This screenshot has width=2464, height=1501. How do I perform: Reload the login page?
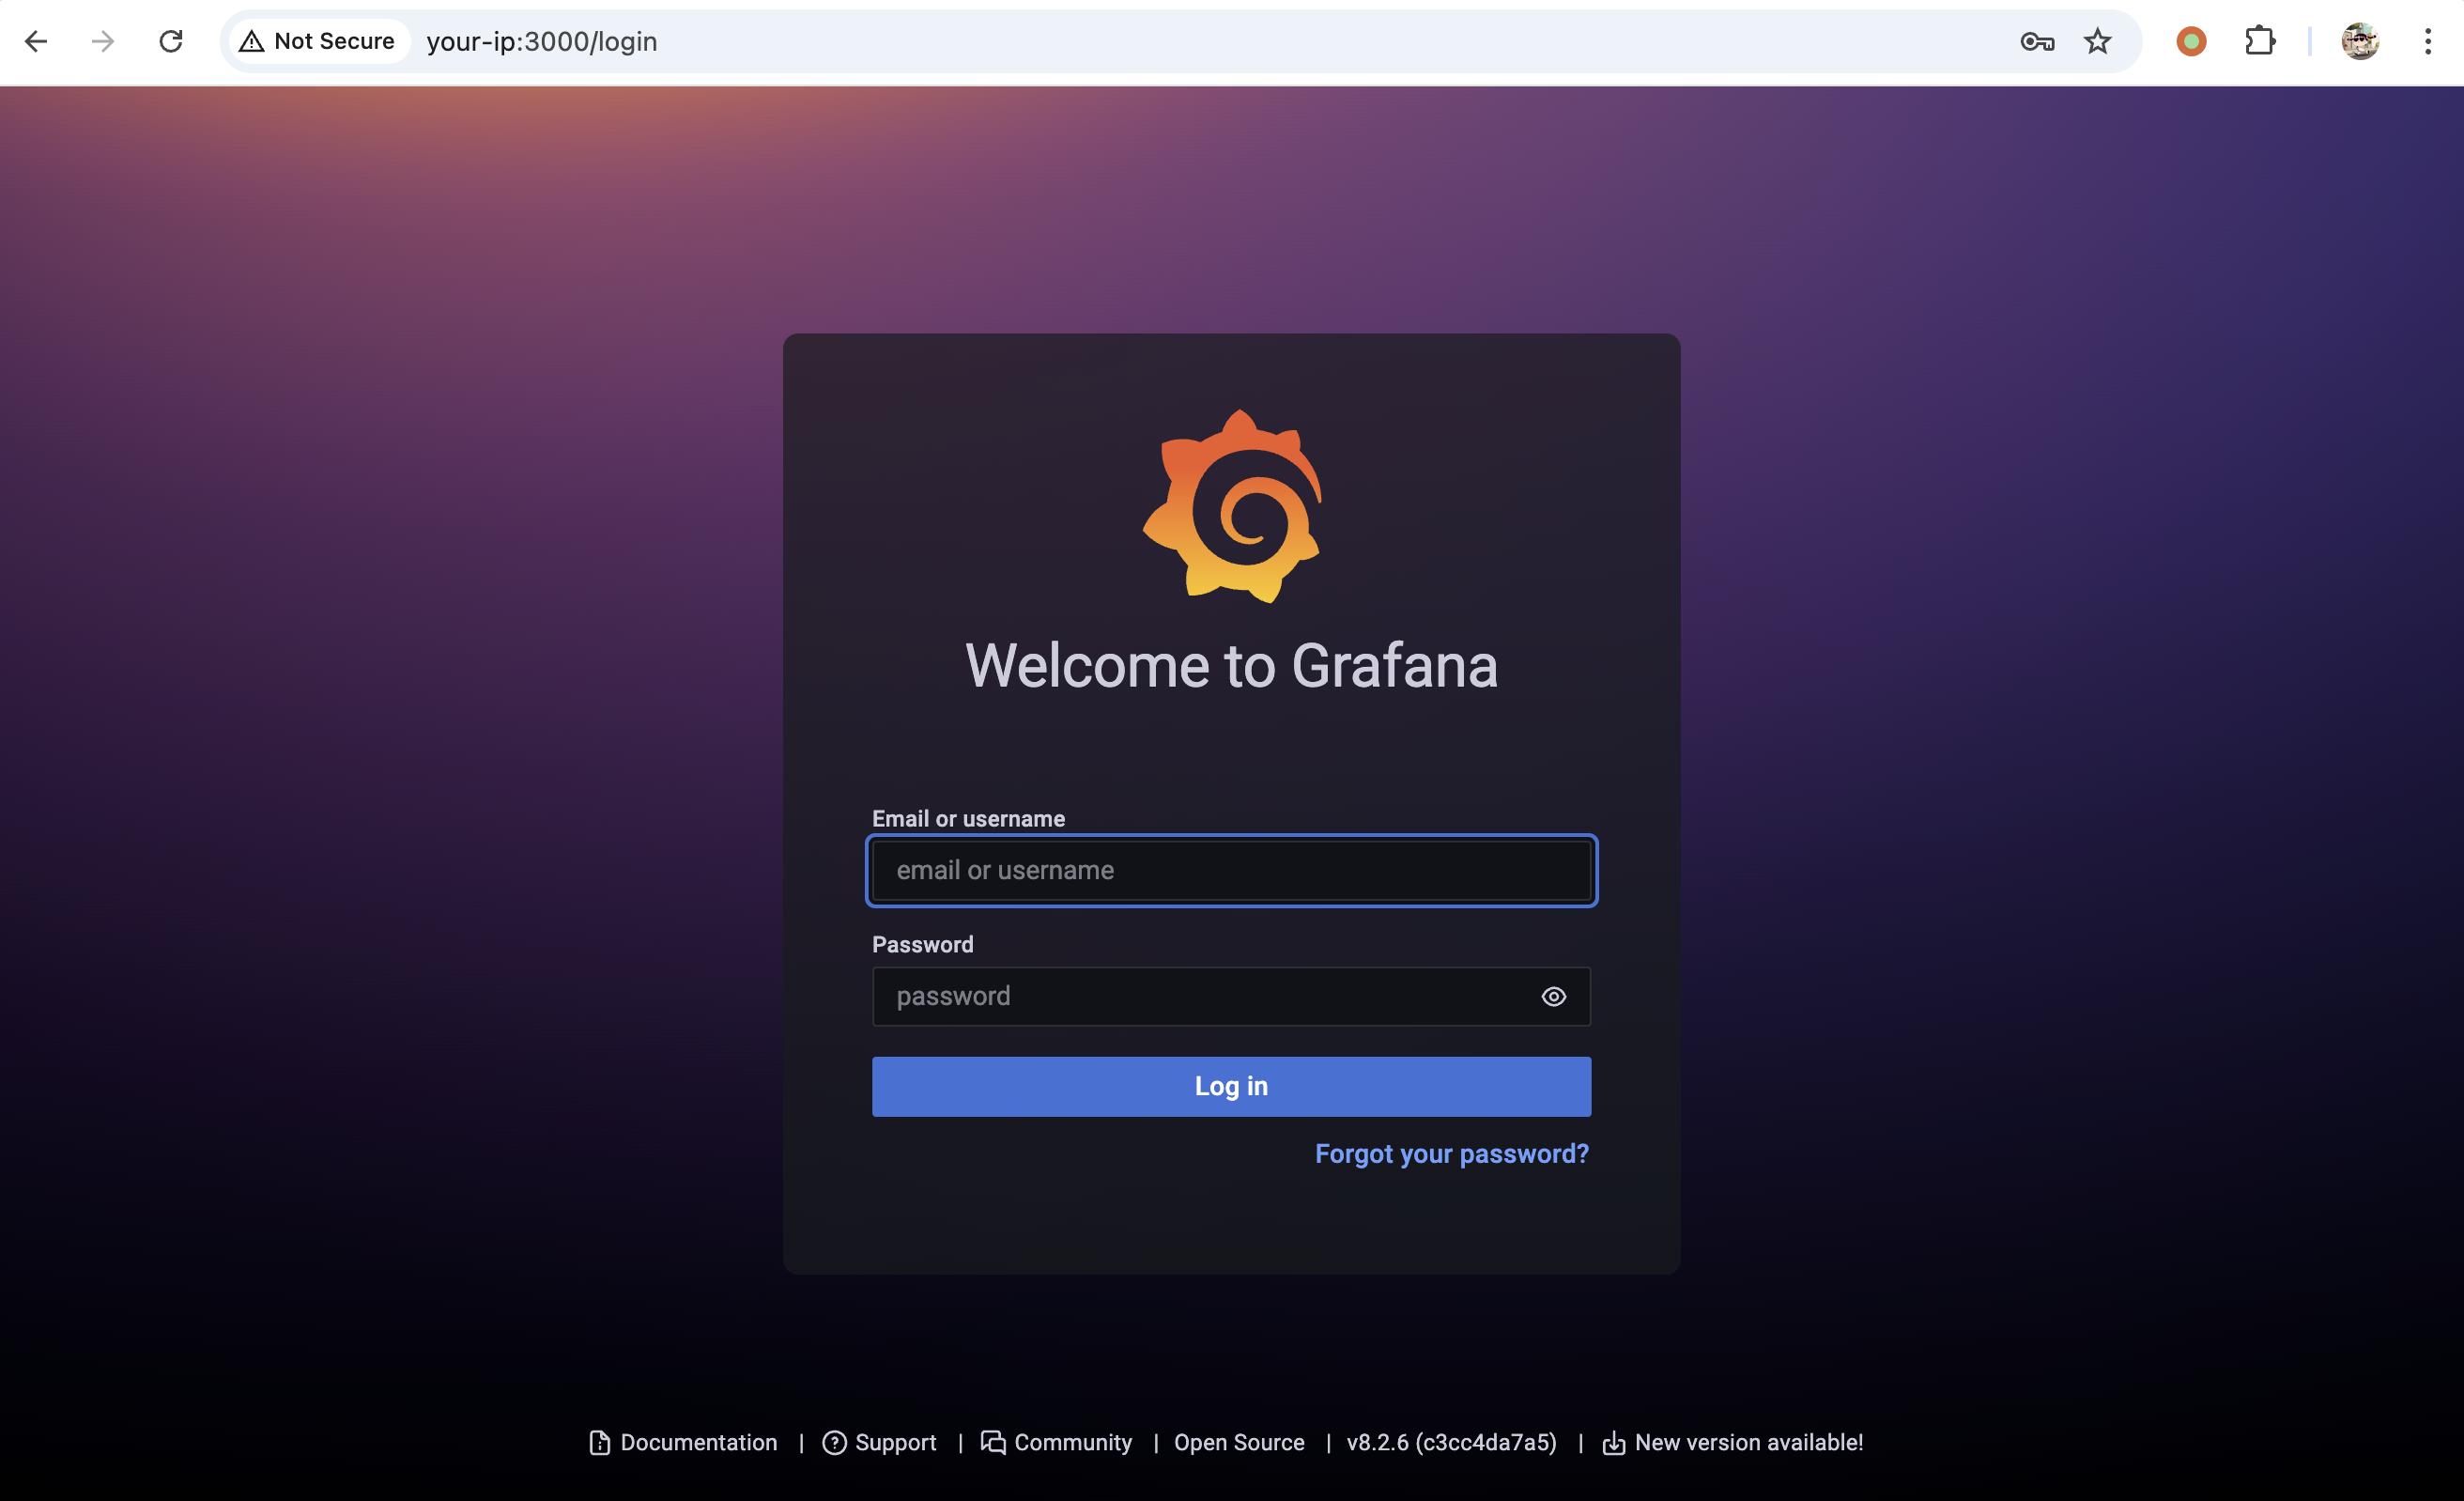171,41
